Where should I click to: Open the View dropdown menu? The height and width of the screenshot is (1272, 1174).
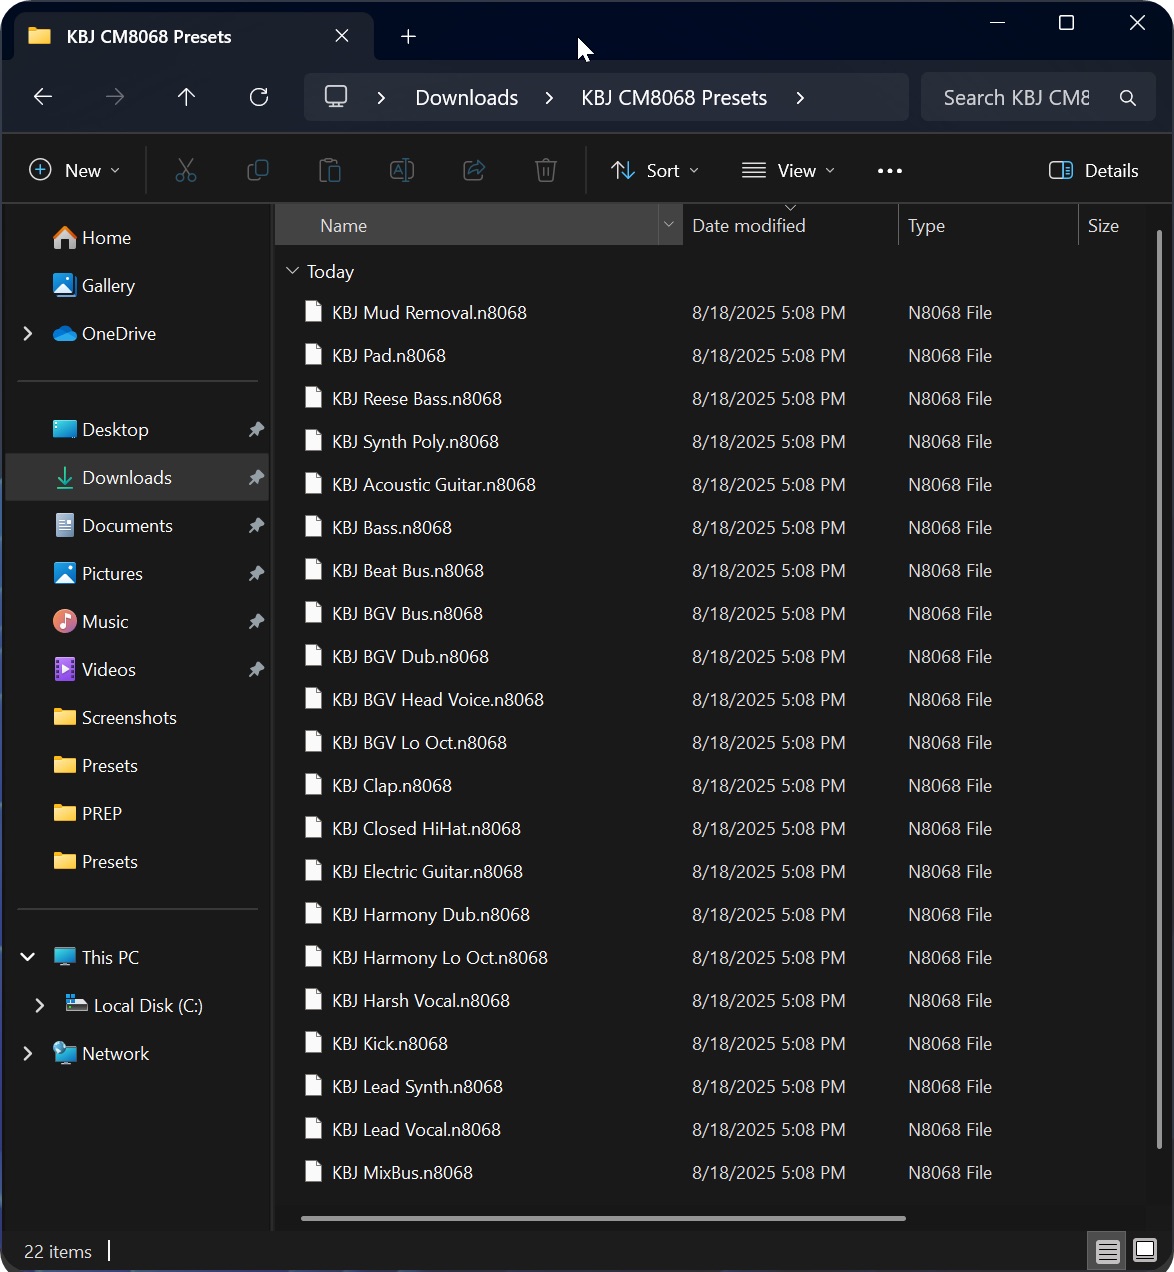788,171
